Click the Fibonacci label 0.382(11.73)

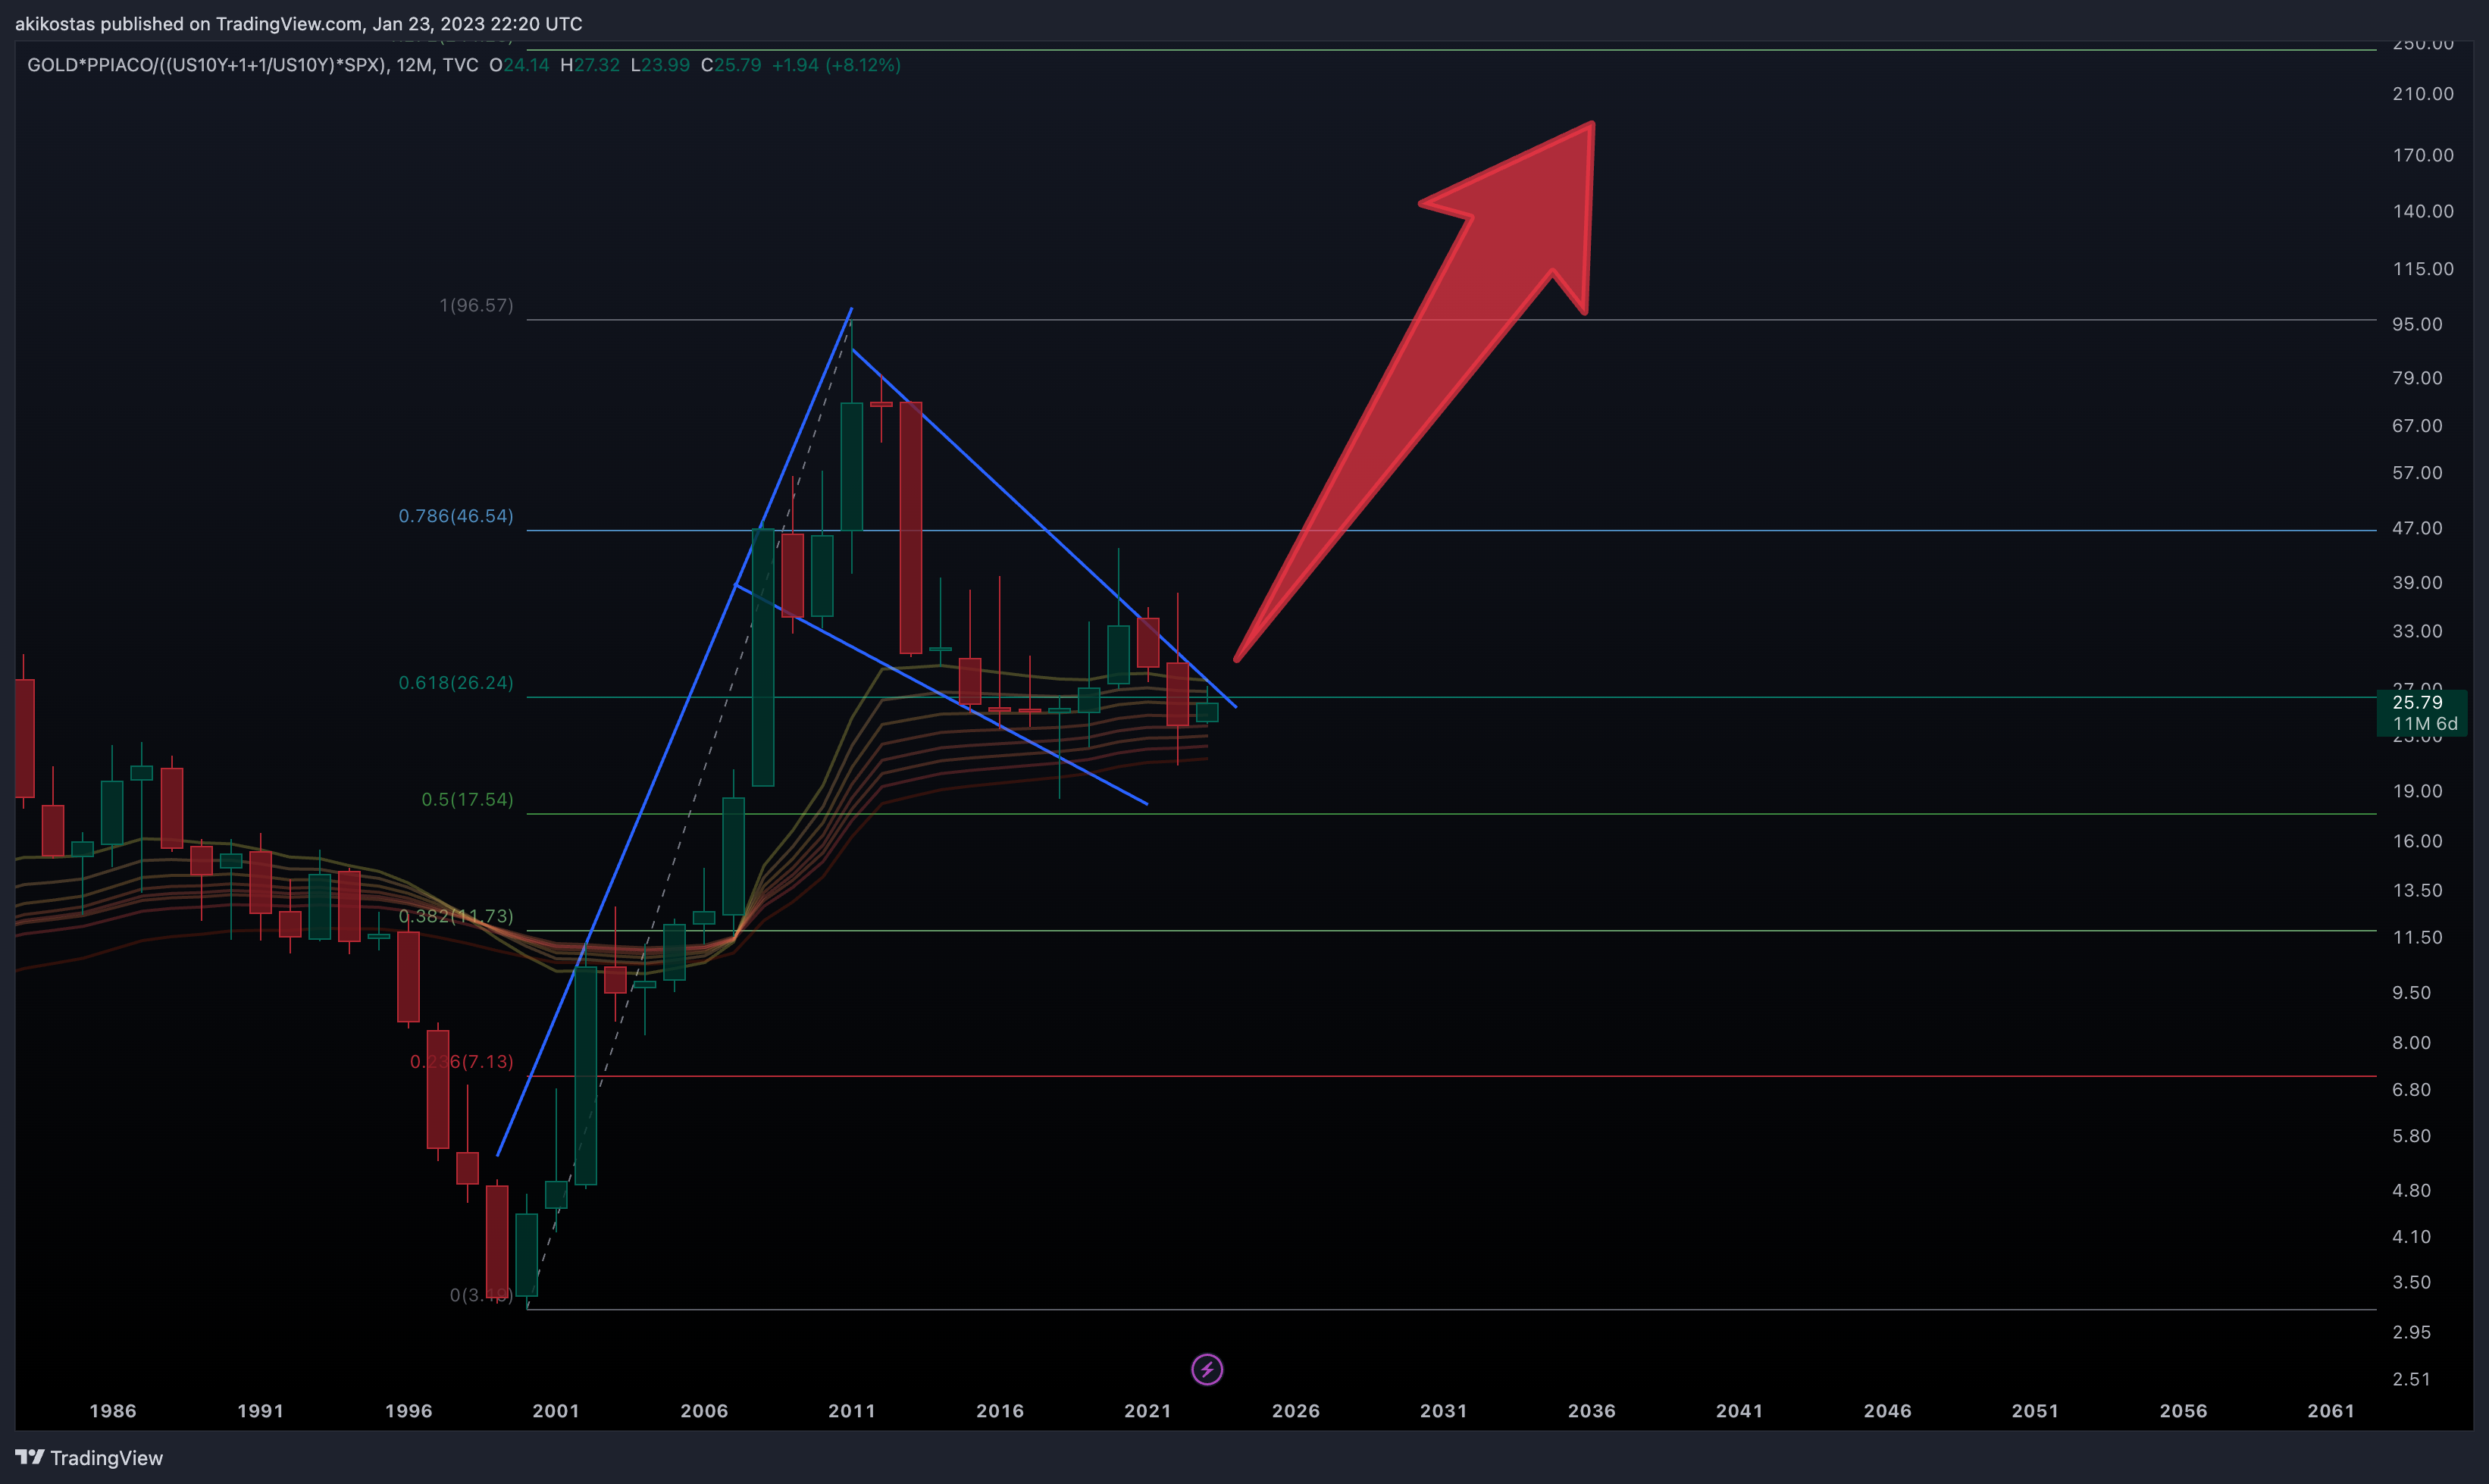pos(456,916)
